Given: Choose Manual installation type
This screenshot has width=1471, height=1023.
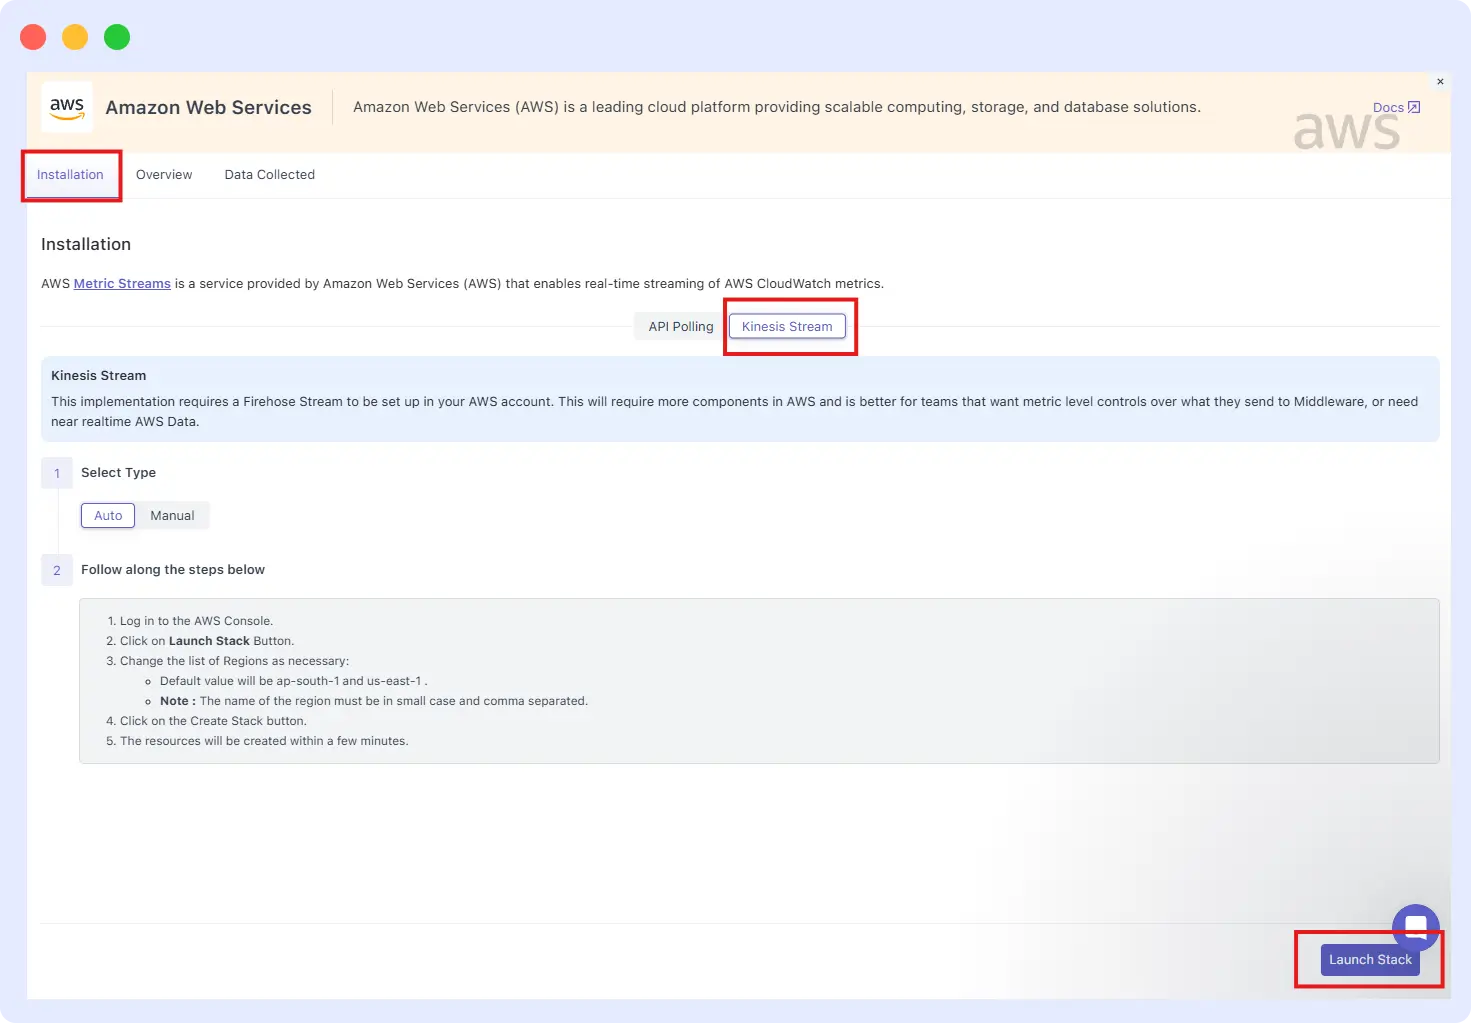Looking at the screenshot, I should click(x=172, y=515).
